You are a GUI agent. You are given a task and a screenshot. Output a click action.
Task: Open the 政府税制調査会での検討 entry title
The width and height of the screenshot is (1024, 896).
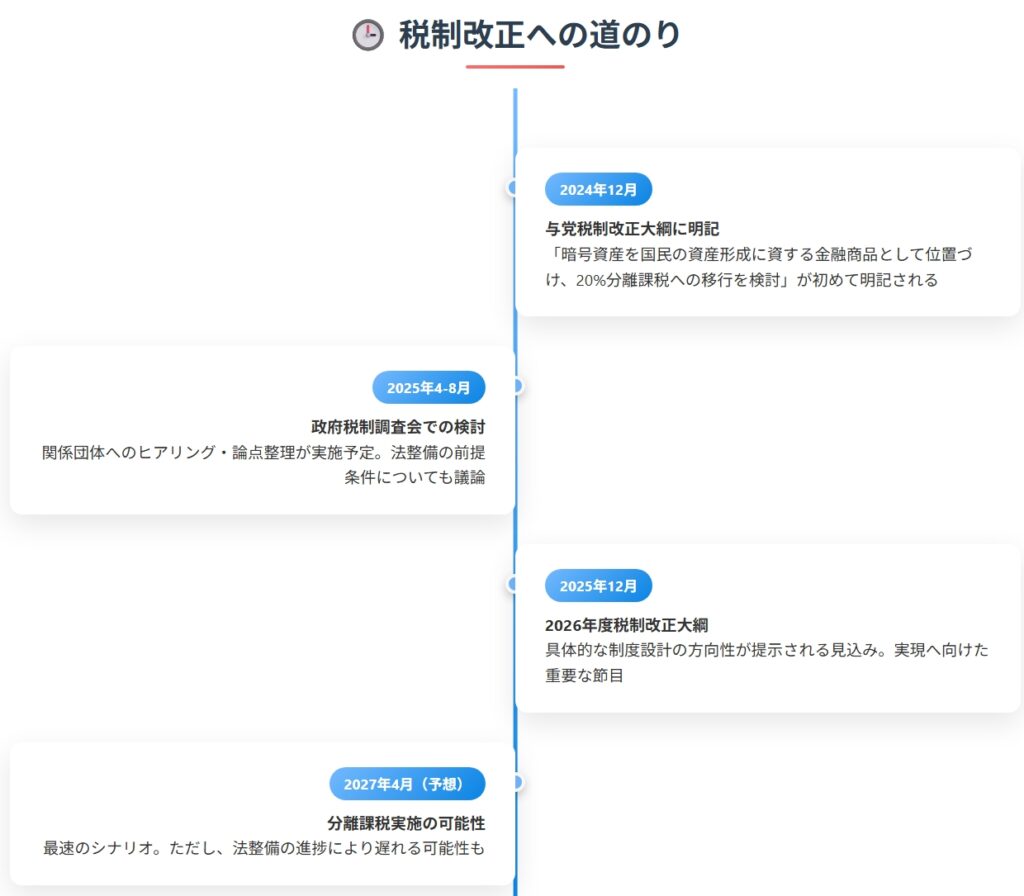(x=398, y=426)
